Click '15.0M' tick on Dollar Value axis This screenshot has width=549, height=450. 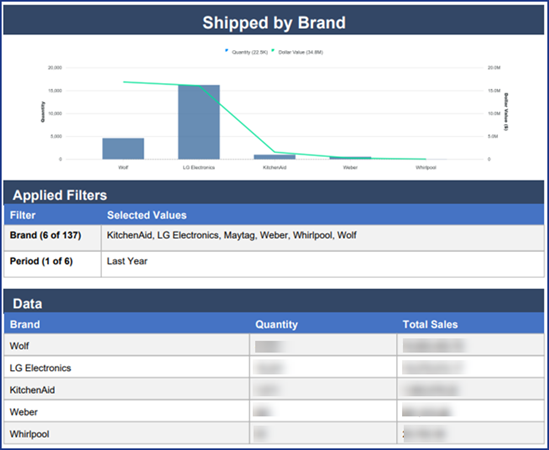point(494,91)
